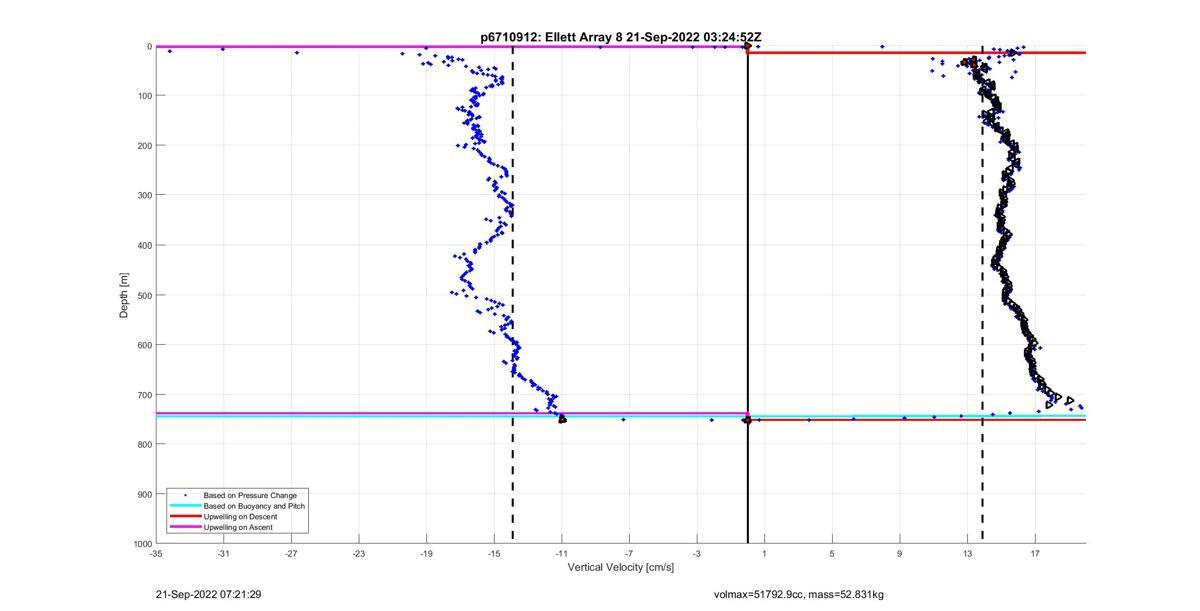Viewport: 1200px width, 611px height.
Task: Select legend entry 'Upwelling on Ascent'
Action: point(239,527)
